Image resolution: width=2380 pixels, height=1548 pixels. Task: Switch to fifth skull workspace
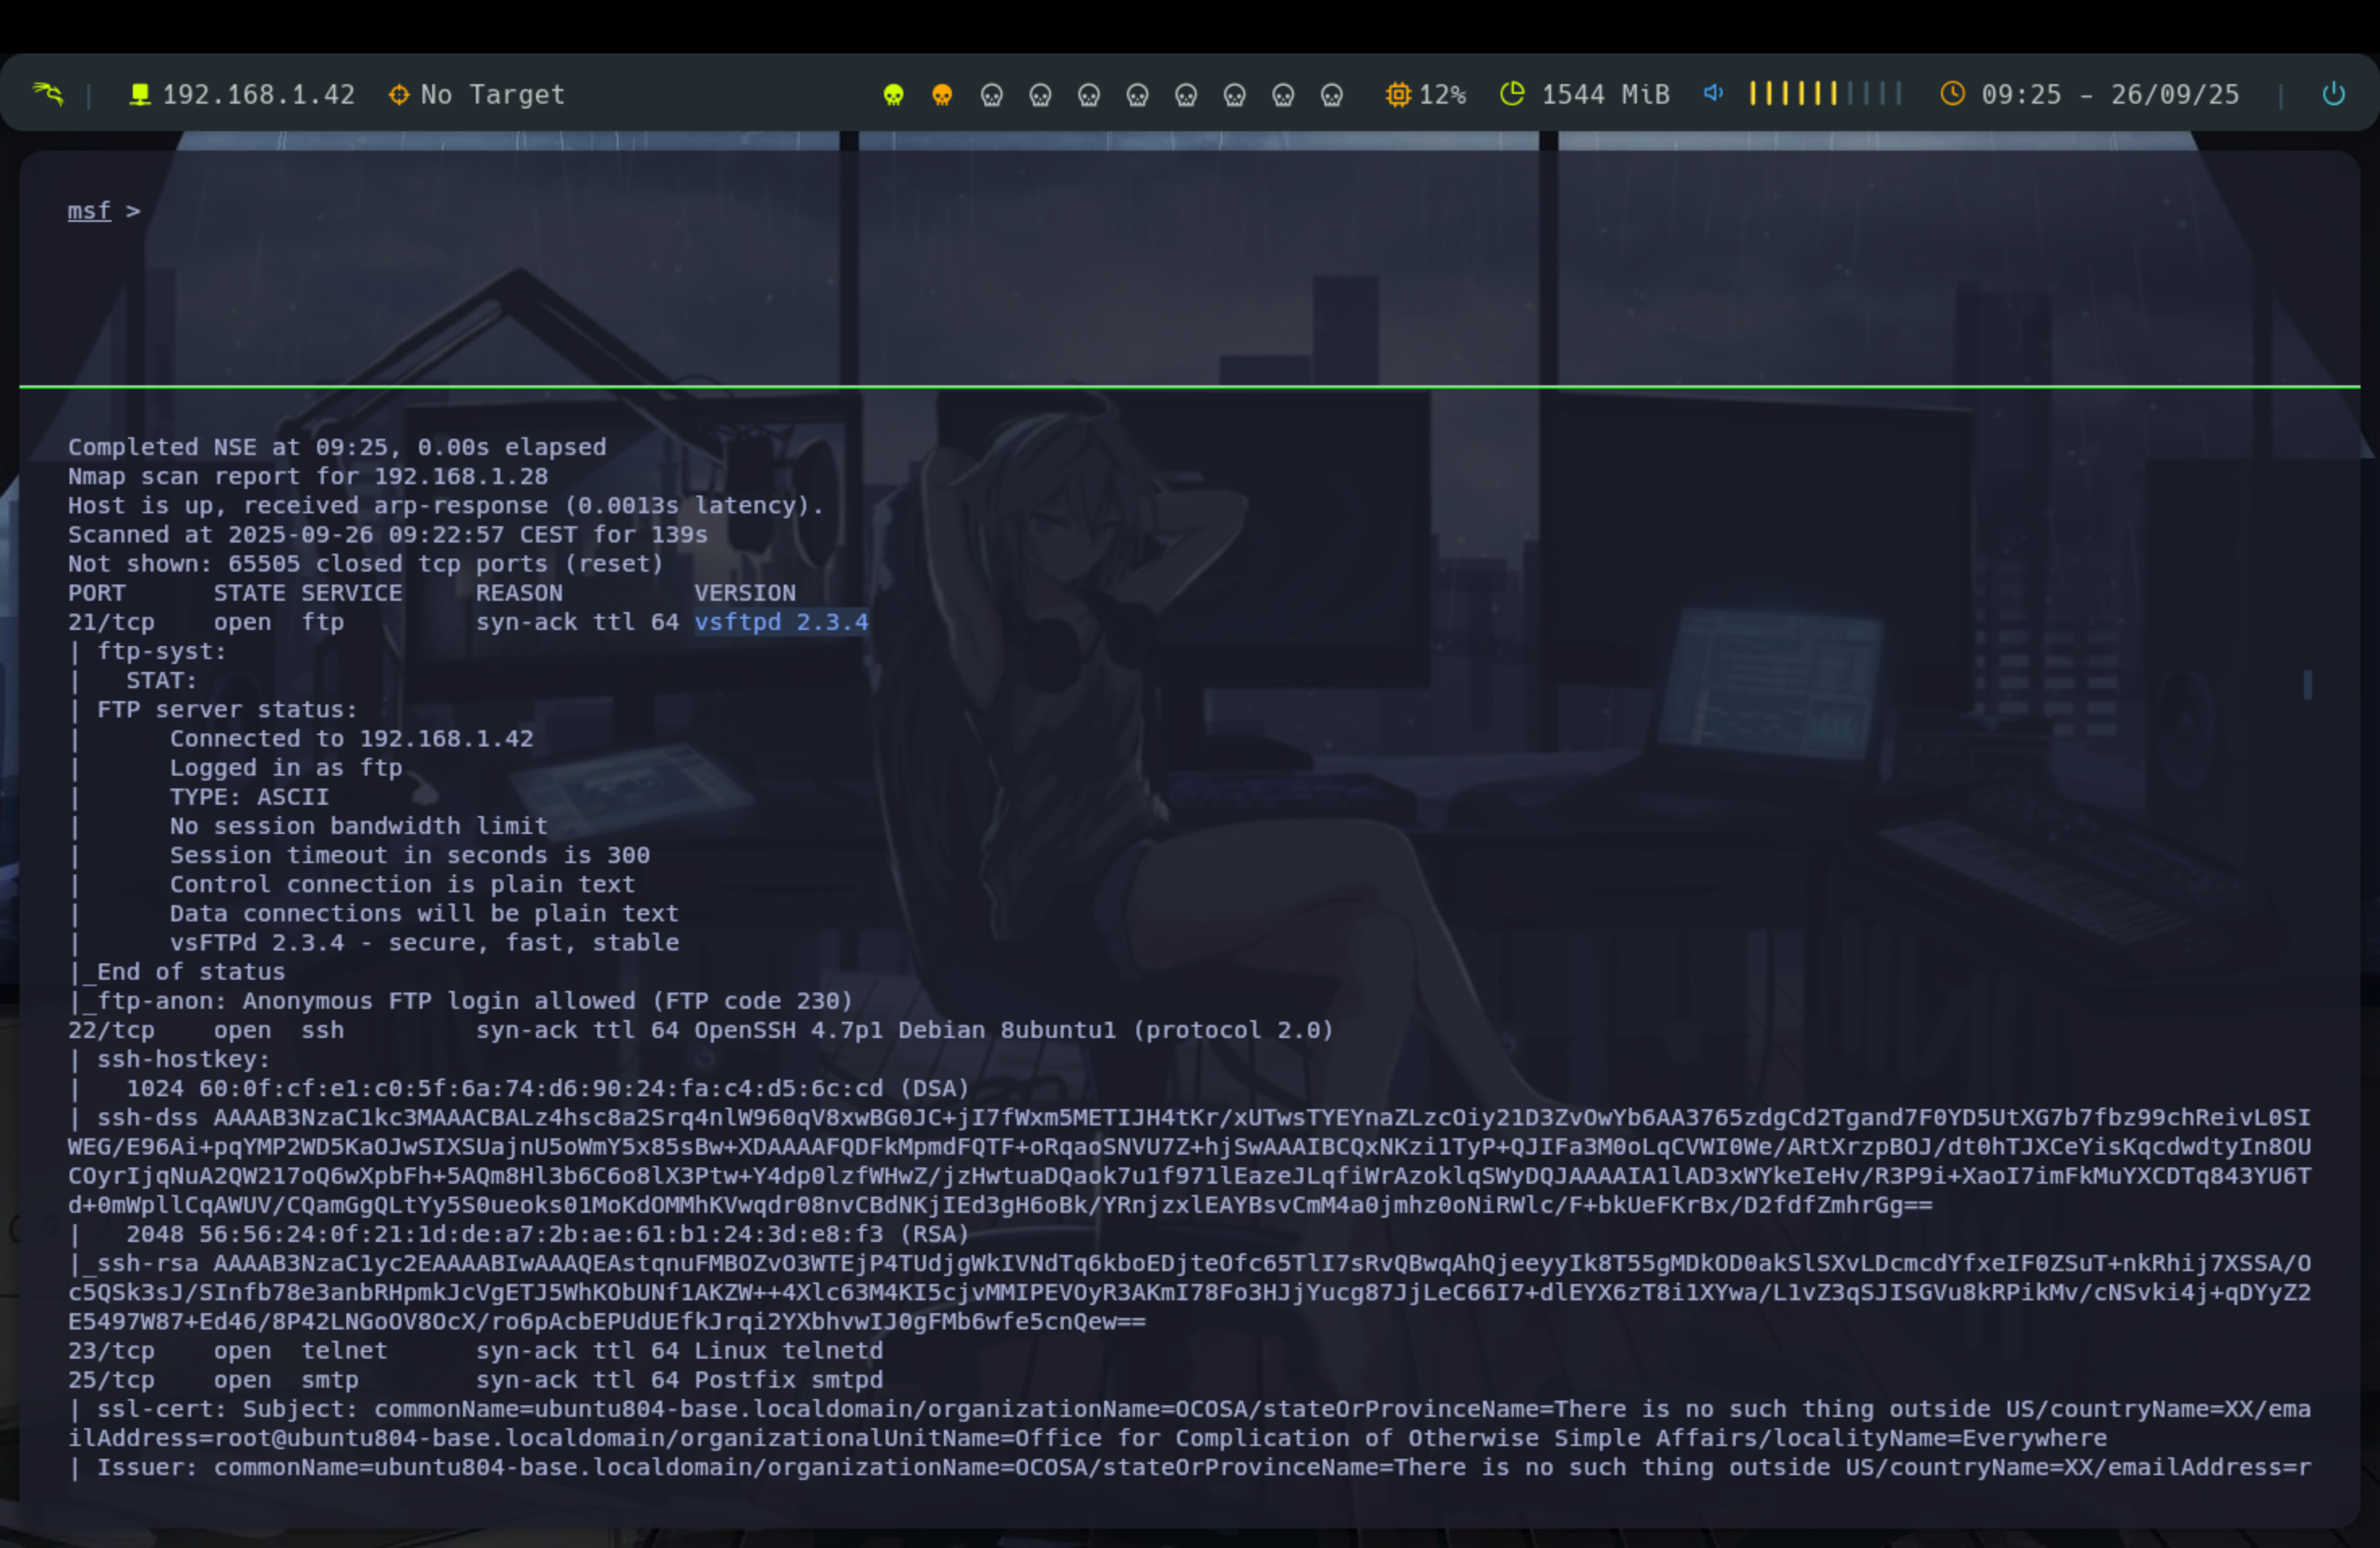[x=1088, y=95]
